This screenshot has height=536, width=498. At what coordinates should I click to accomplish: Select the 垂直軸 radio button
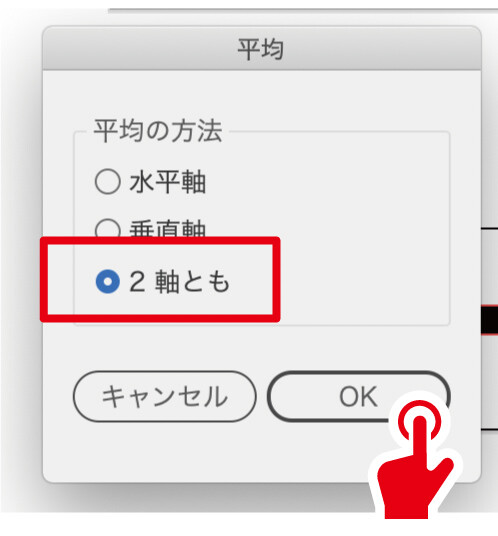pos(150,227)
